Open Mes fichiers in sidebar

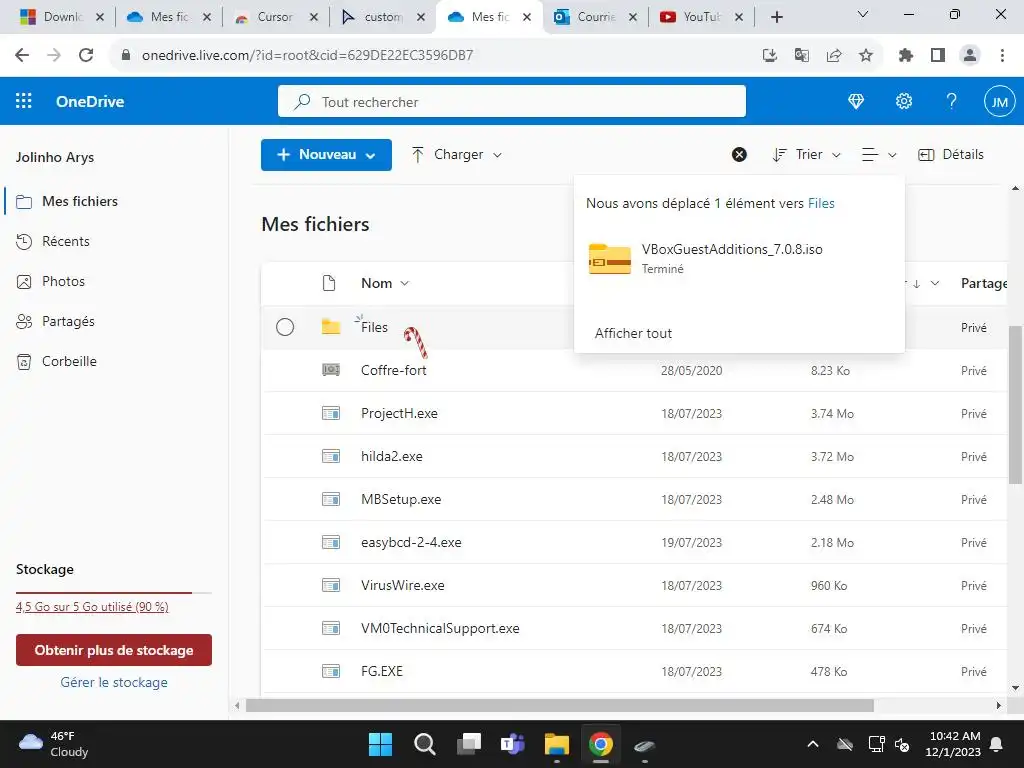tap(80, 201)
